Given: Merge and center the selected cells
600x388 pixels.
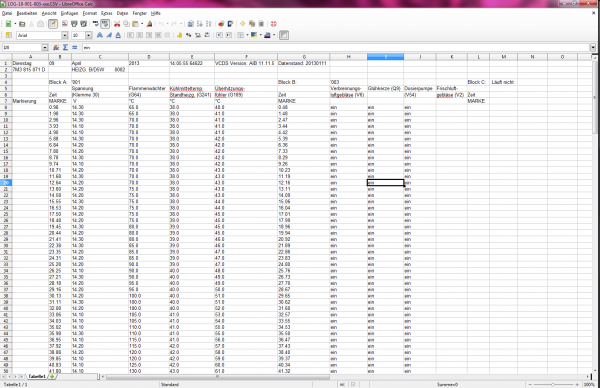Looking at the screenshot, I should pyautogui.click(x=167, y=35).
